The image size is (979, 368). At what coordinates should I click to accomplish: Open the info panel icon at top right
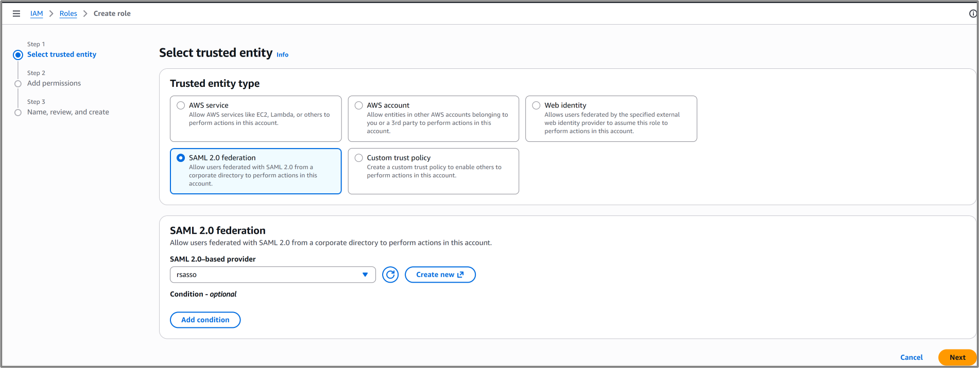click(972, 13)
